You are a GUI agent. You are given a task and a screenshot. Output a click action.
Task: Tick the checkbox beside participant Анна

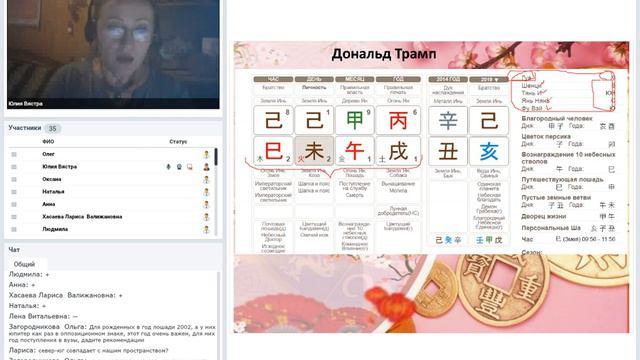pyautogui.click(x=14, y=204)
